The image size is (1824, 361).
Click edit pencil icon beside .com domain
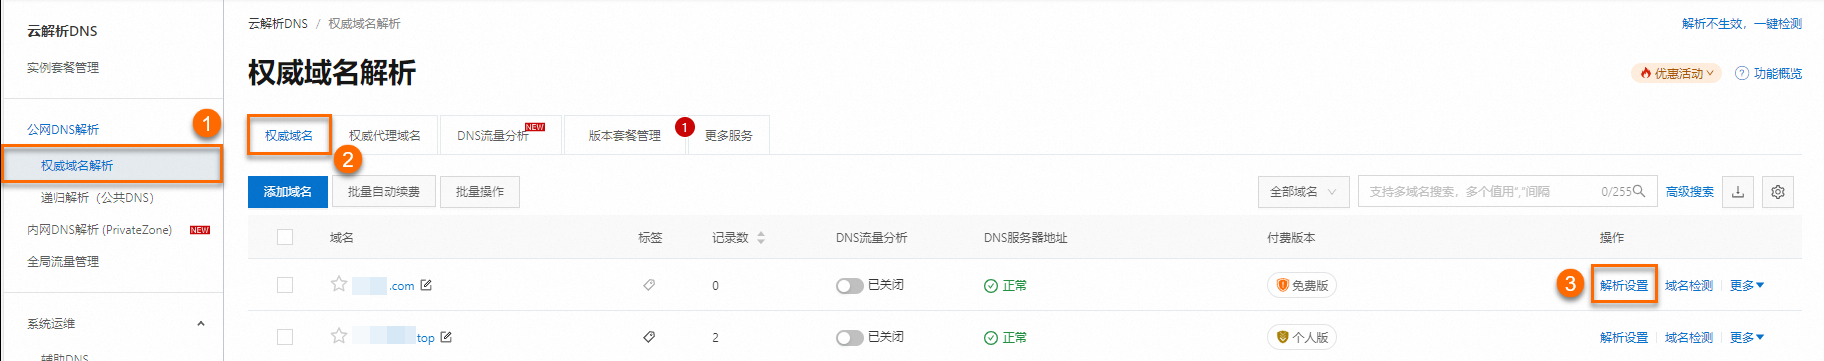(426, 285)
